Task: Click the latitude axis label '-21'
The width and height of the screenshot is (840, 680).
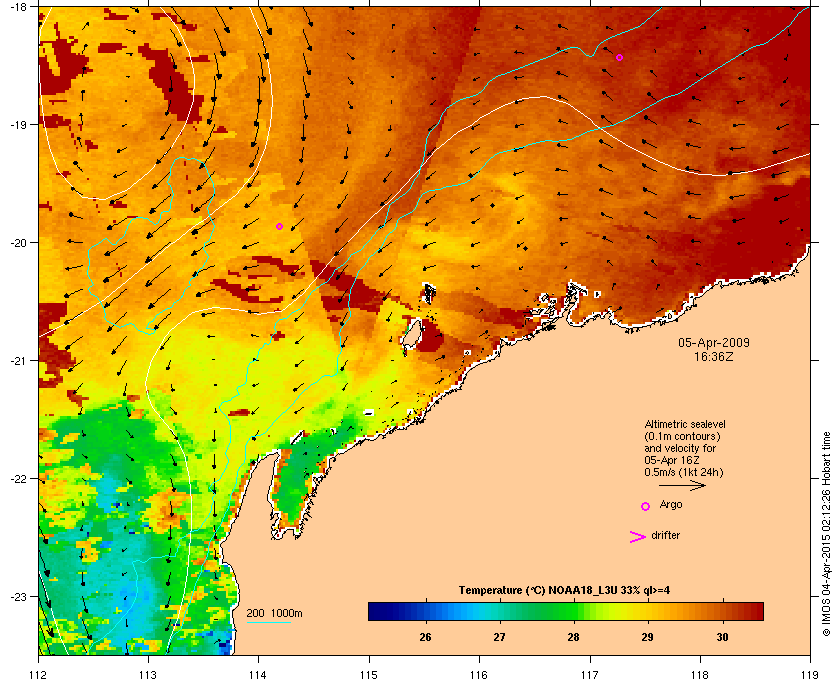Action: coord(19,360)
